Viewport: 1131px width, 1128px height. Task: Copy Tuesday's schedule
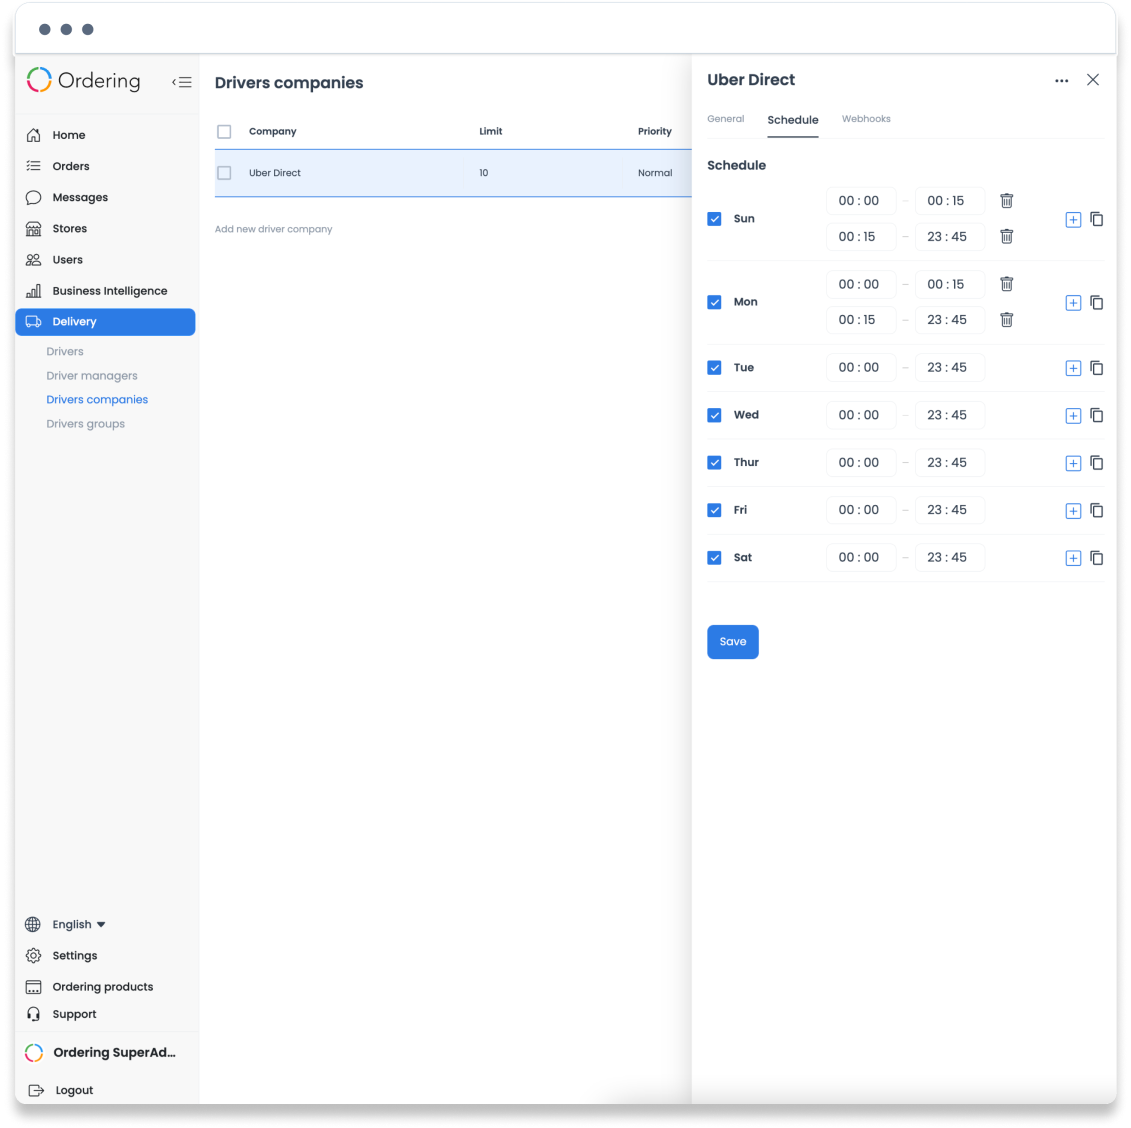[x=1096, y=369]
